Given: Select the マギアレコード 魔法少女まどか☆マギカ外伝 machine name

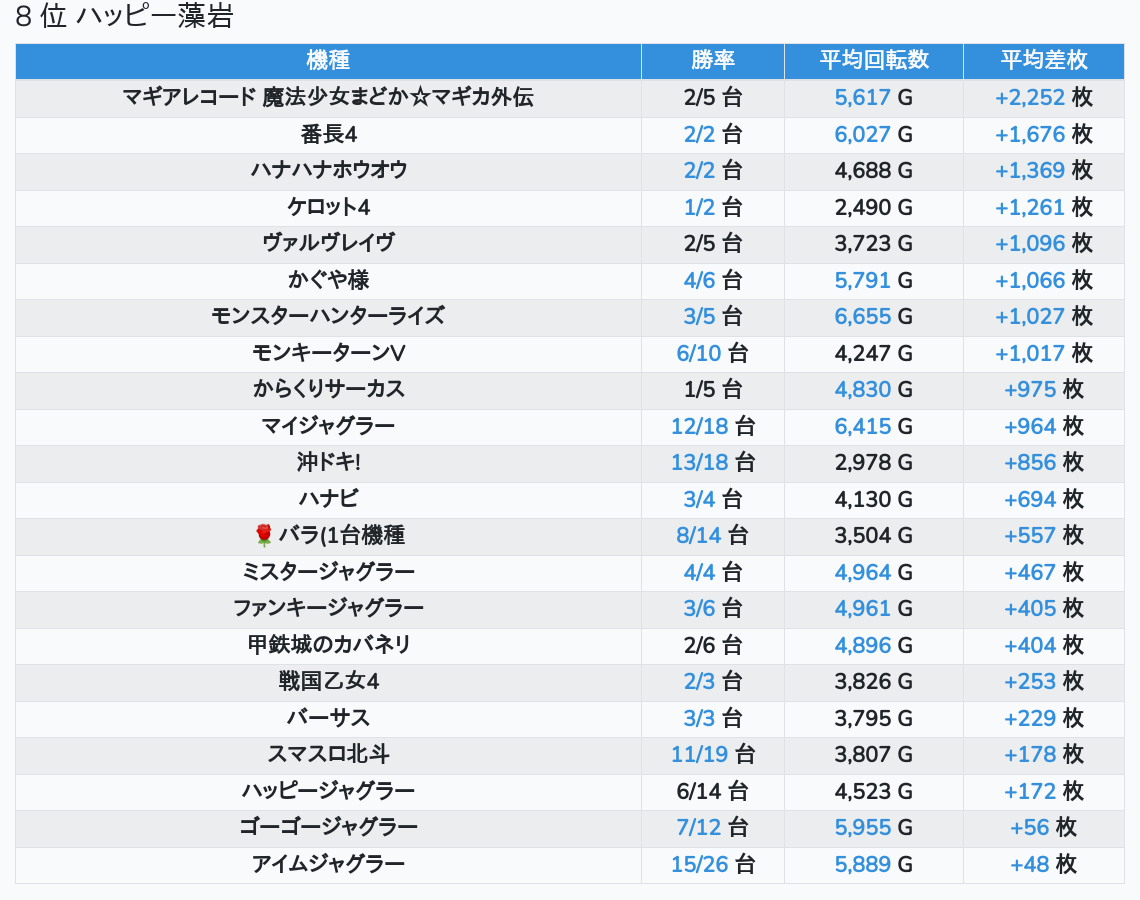Looking at the screenshot, I should click(x=328, y=97).
